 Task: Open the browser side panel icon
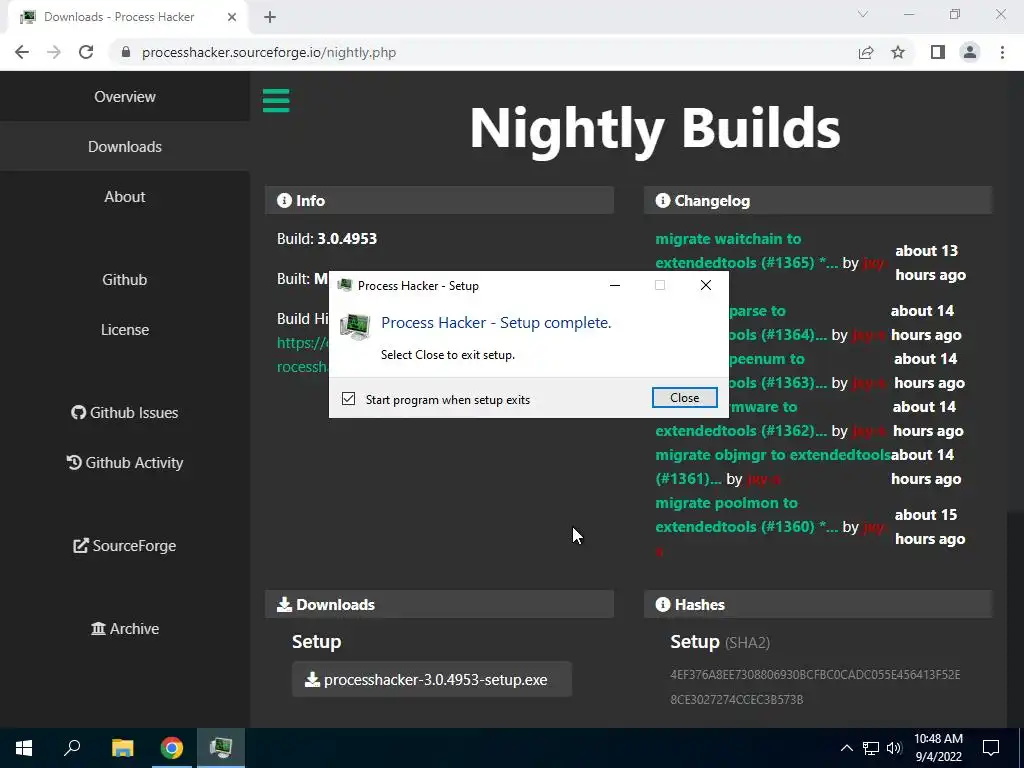pyautogui.click(x=937, y=52)
